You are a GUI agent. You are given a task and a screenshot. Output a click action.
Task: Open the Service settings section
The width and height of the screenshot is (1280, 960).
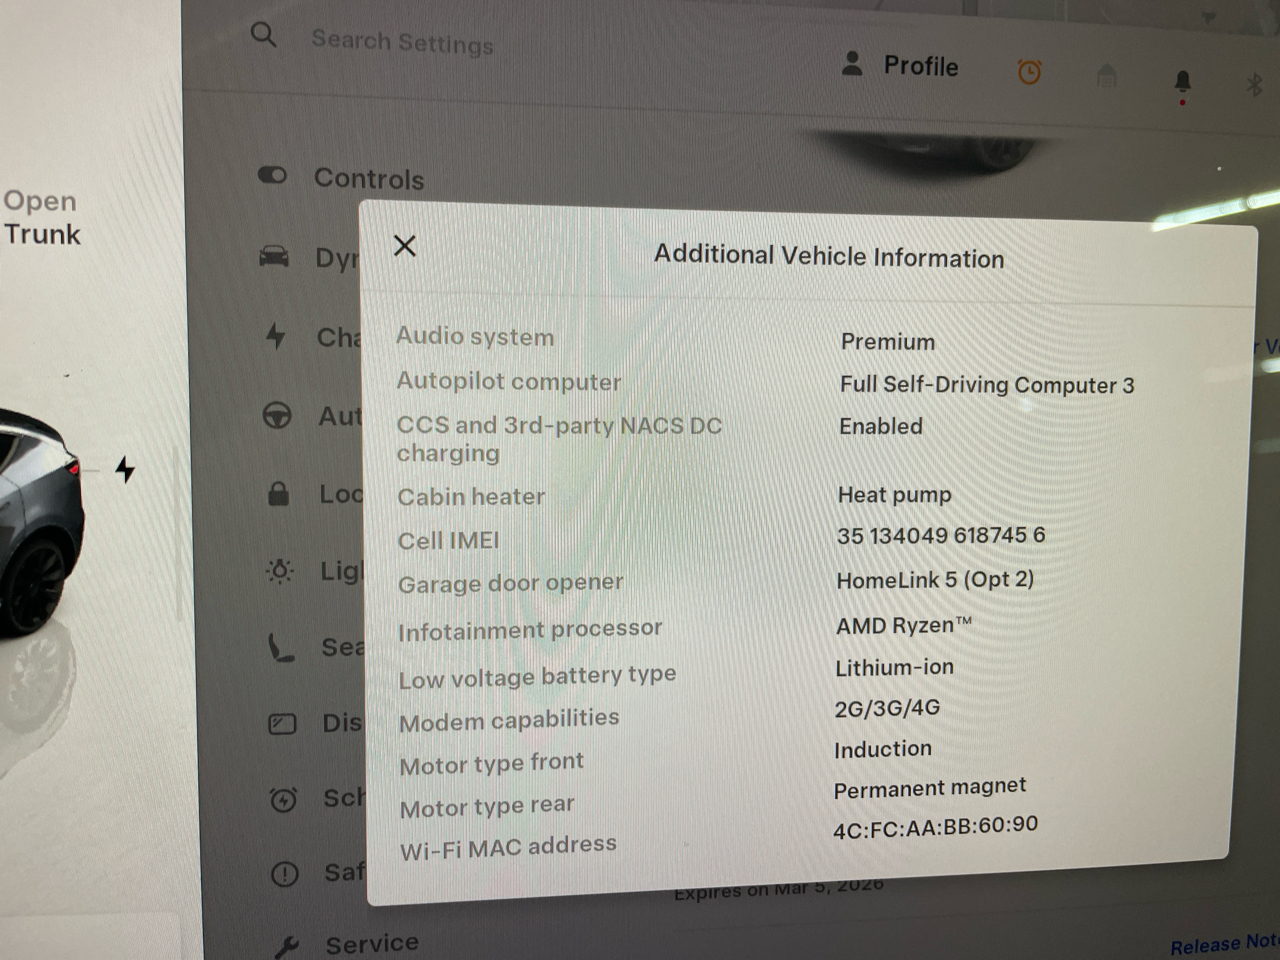[x=371, y=943]
